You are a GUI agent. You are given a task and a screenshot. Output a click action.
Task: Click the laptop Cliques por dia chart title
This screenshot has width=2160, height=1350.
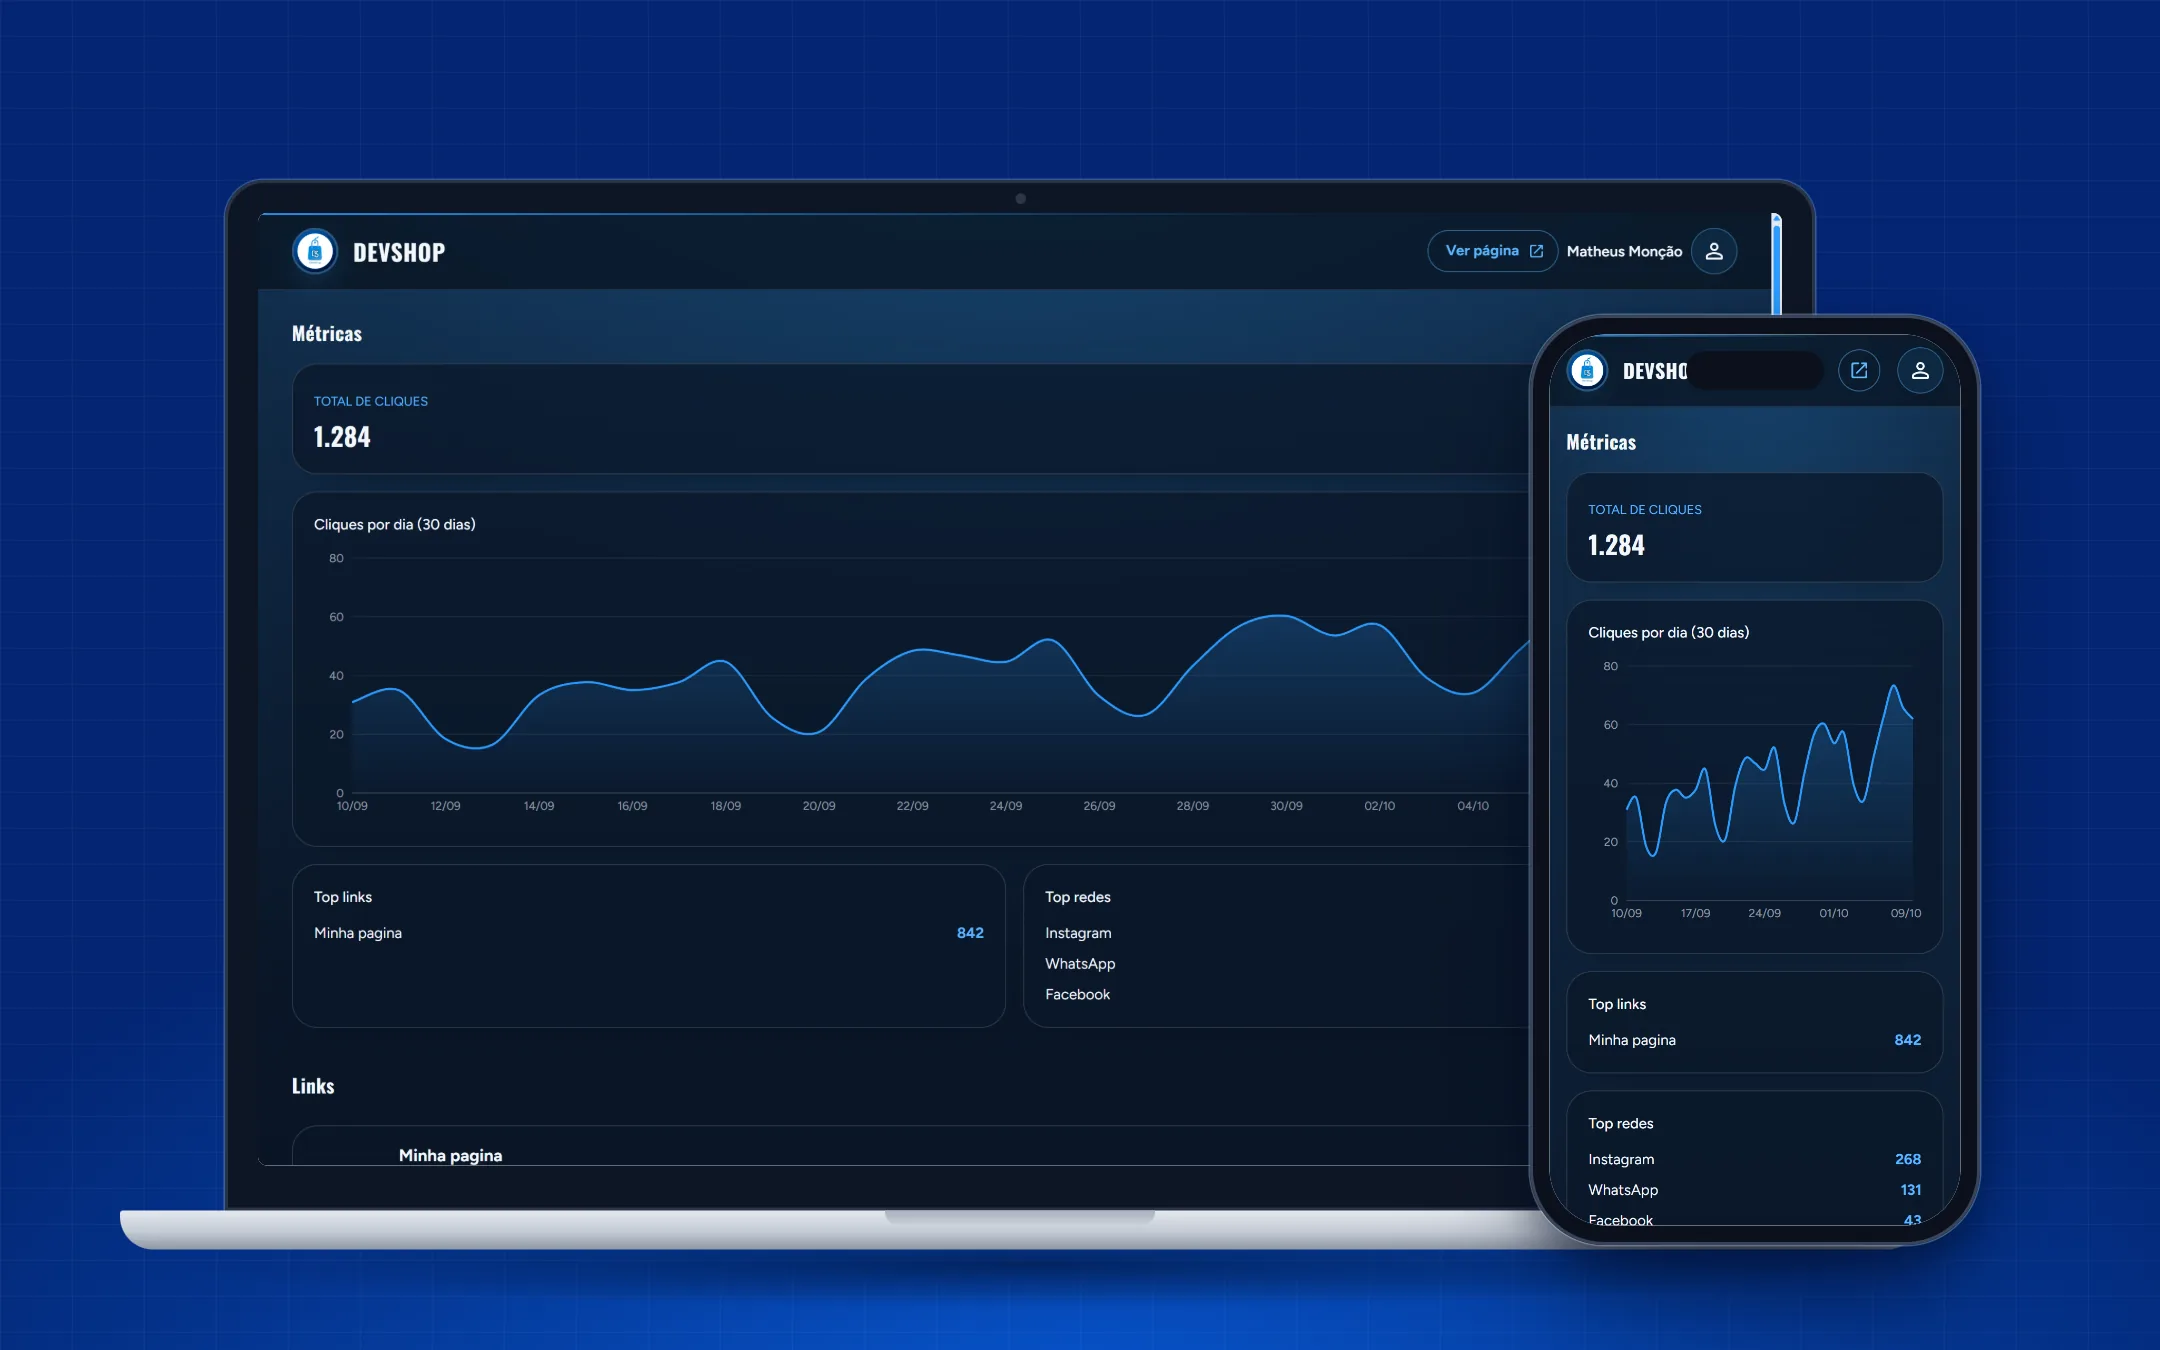[395, 525]
